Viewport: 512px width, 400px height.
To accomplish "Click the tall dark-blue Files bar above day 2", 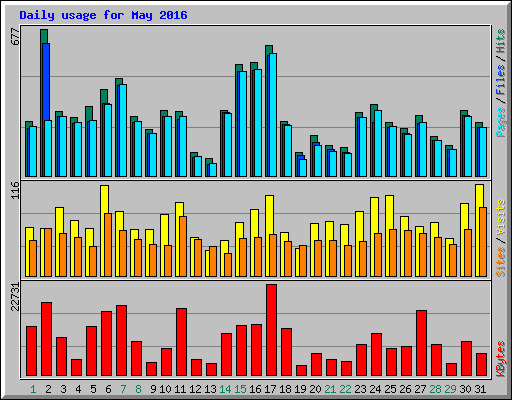I will (46, 82).
